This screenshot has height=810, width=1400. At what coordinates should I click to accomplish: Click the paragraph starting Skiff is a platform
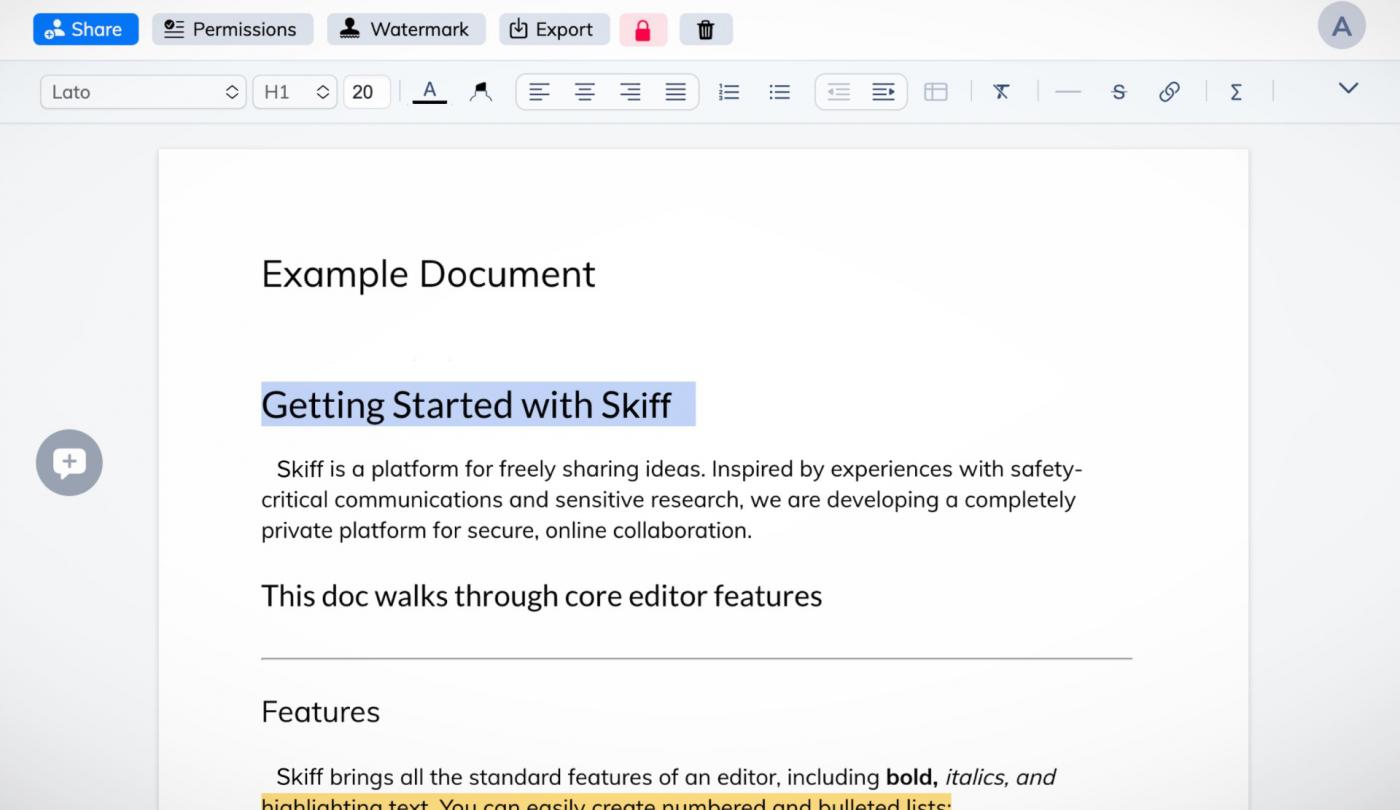pos(672,499)
